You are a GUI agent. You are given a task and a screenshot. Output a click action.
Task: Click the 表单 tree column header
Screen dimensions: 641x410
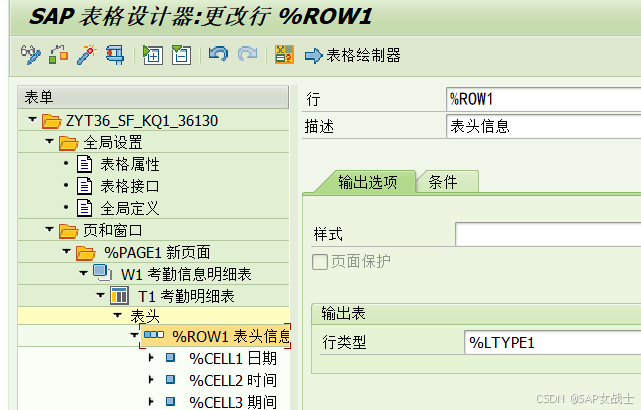coord(153,97)
